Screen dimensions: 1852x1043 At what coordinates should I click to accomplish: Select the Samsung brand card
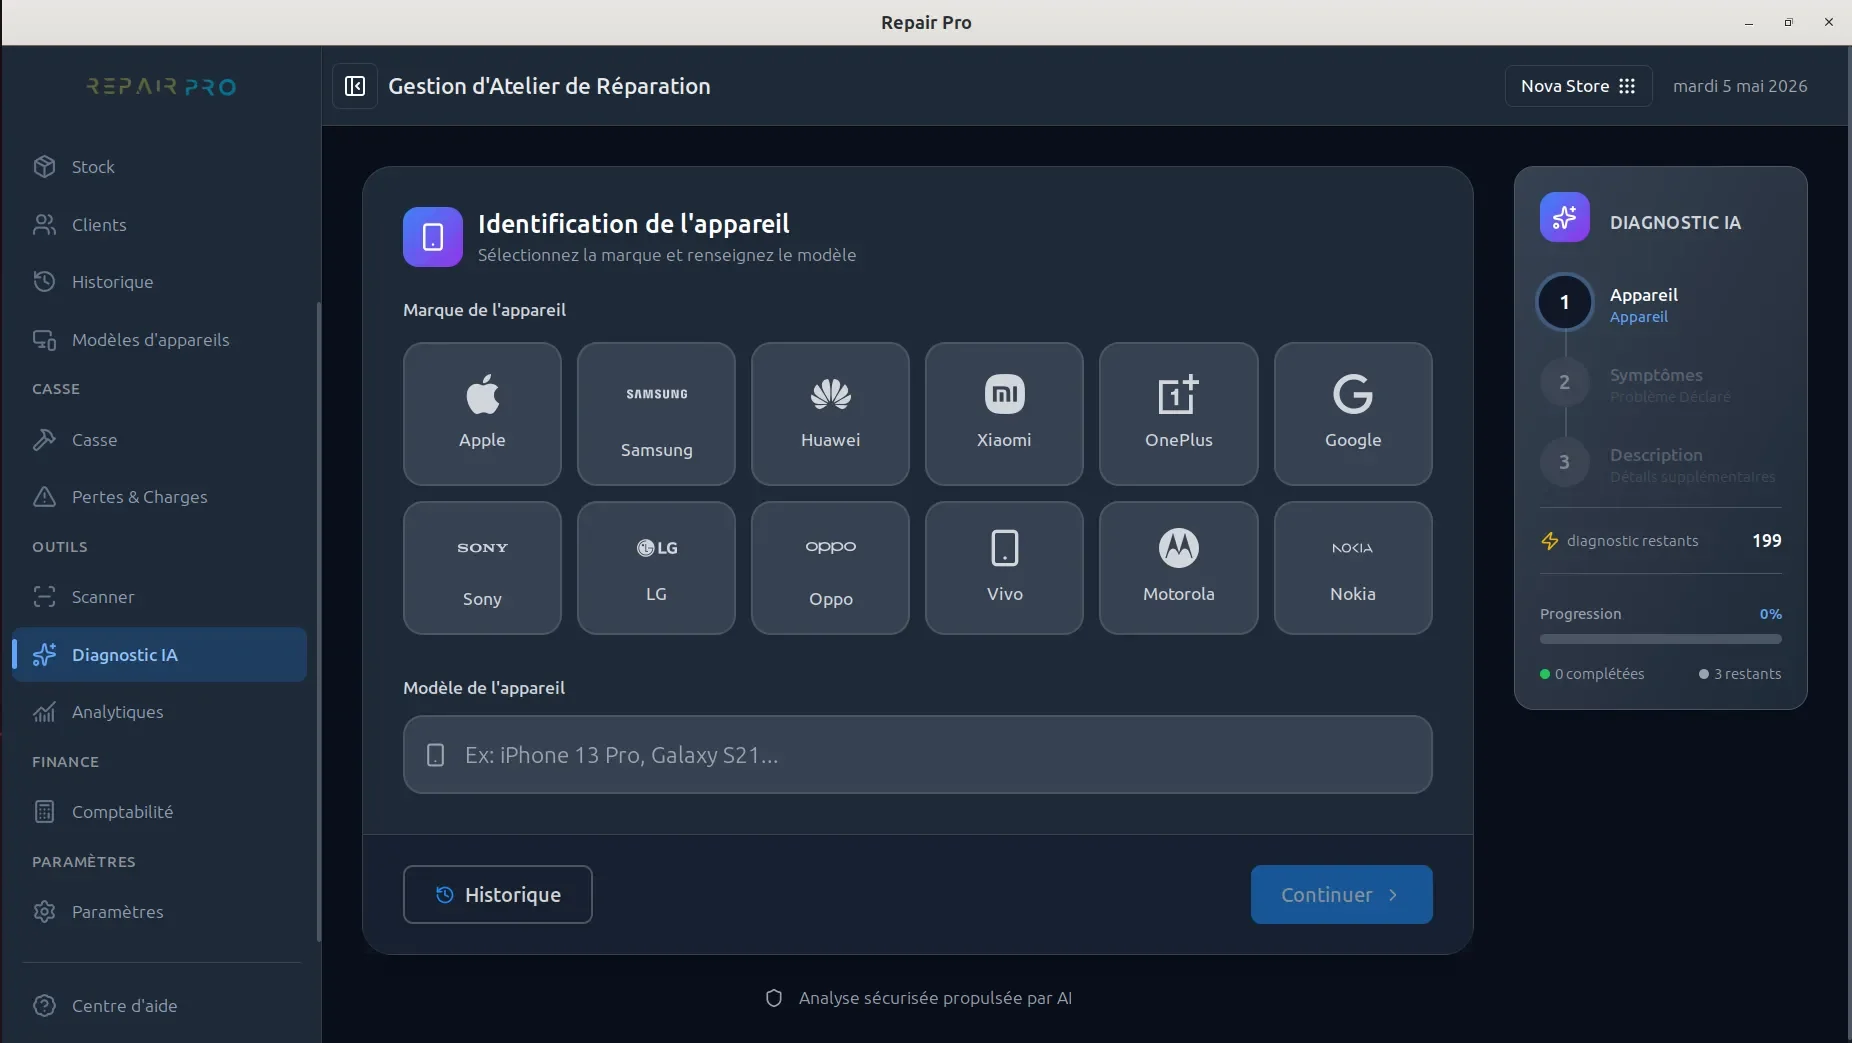(656, 414)
